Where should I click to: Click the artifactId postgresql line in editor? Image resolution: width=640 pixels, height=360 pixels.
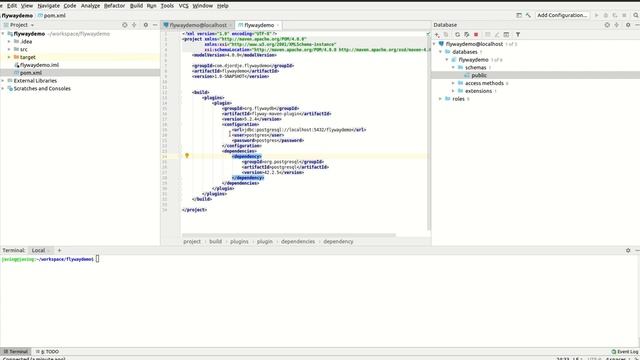(x=285, y=167)
